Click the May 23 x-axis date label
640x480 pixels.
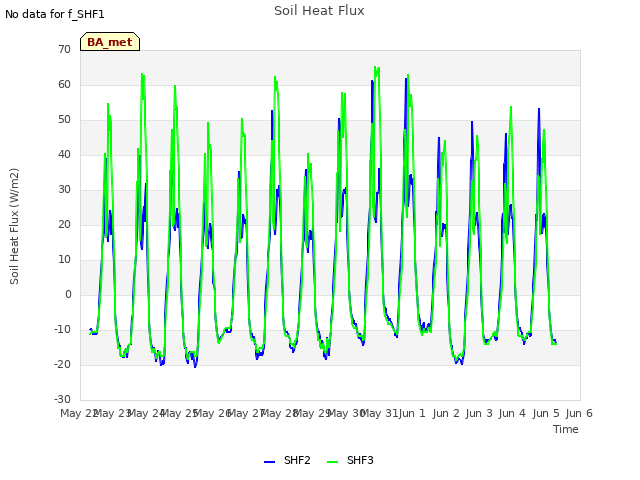pyautogui.click(x=113, y=413)
